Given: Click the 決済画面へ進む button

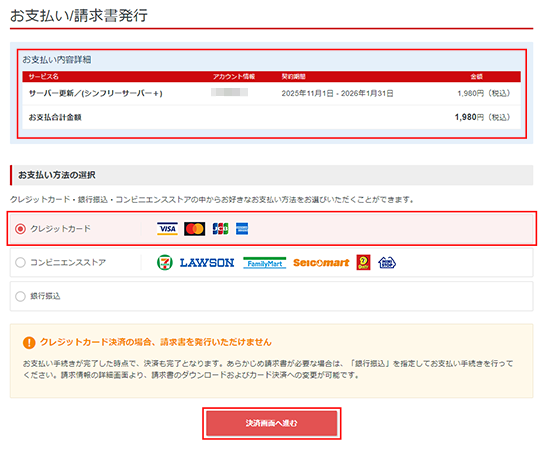Looking at the screenshot, I should tap(271, 423).
